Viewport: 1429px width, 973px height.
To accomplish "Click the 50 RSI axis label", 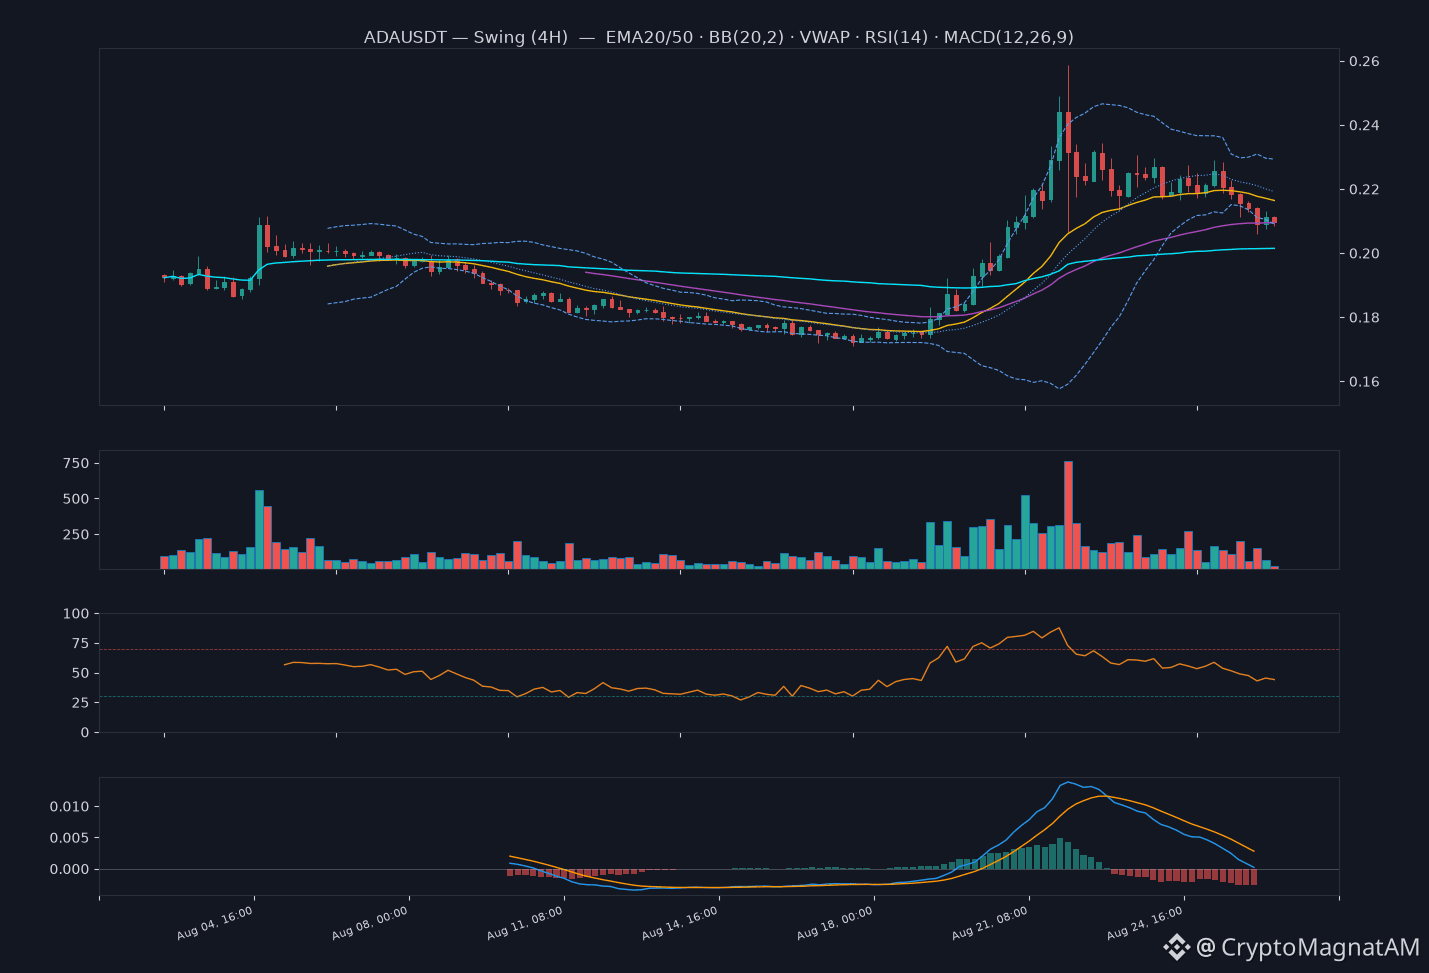I will point(80,673).
